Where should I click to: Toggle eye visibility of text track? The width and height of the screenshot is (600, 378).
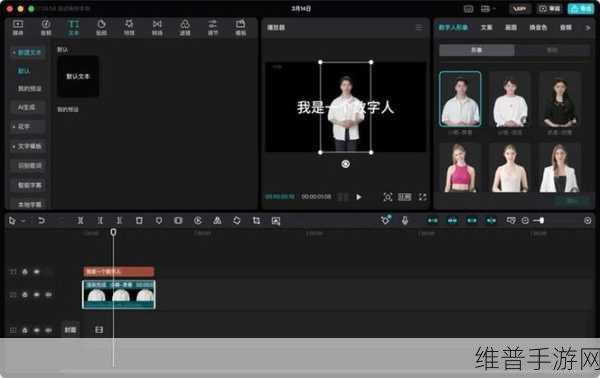pyautogui.click(x=37, y=272)
